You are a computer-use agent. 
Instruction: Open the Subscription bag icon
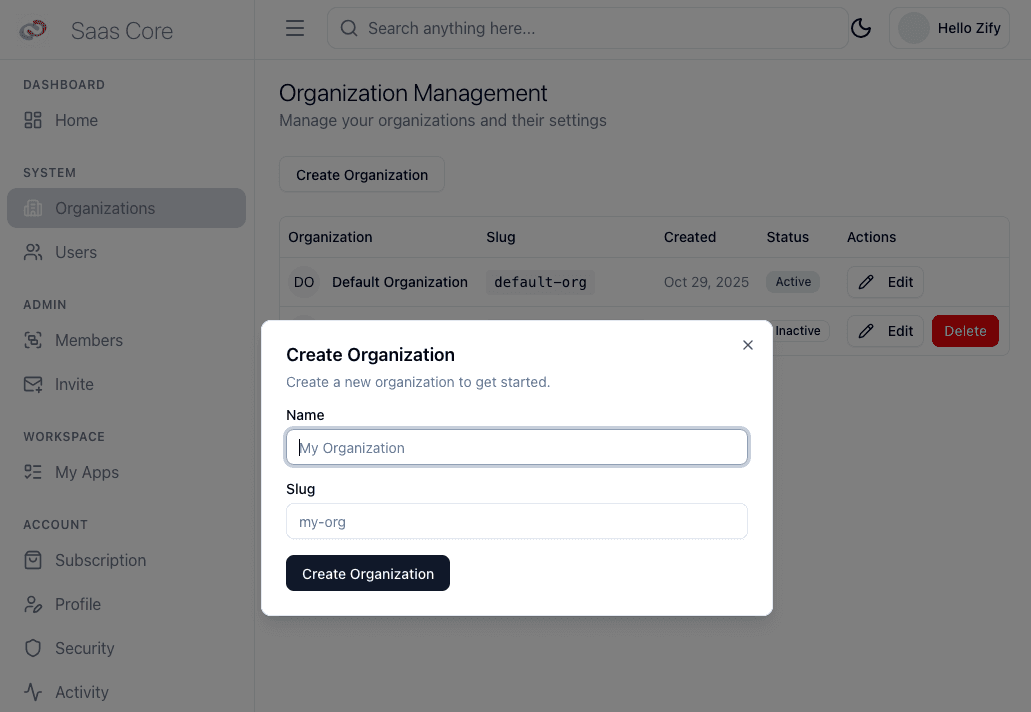click(33, 560)
